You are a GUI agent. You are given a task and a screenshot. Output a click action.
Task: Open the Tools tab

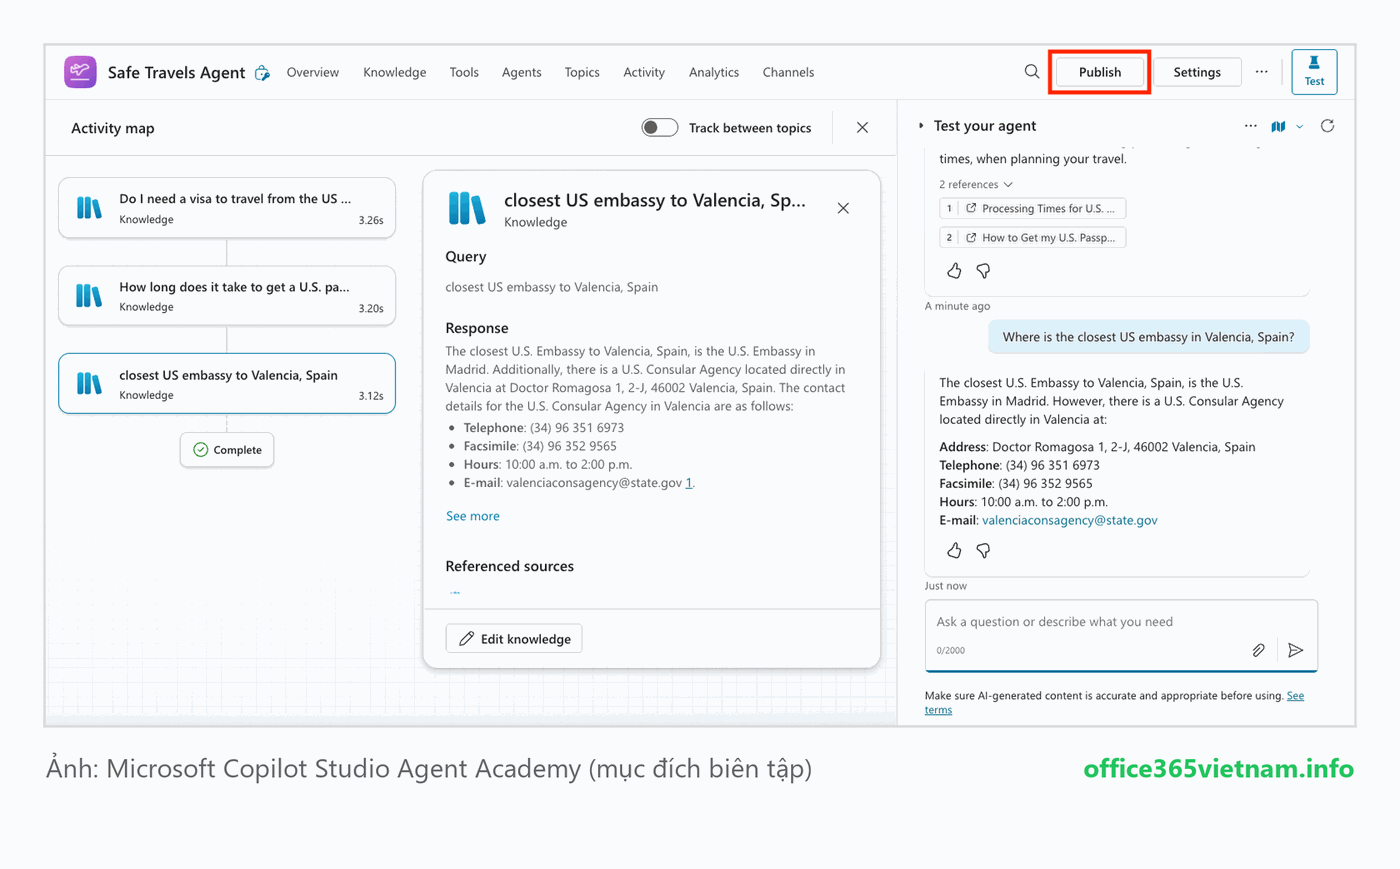(x=464, y=72)
